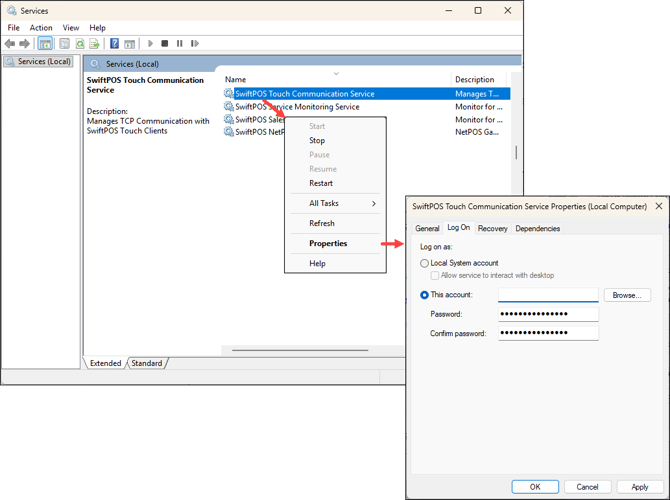This screenshot has height=500, width=670.
Task: Choose Pause in the context menu
Action: [x=335, y=155]
